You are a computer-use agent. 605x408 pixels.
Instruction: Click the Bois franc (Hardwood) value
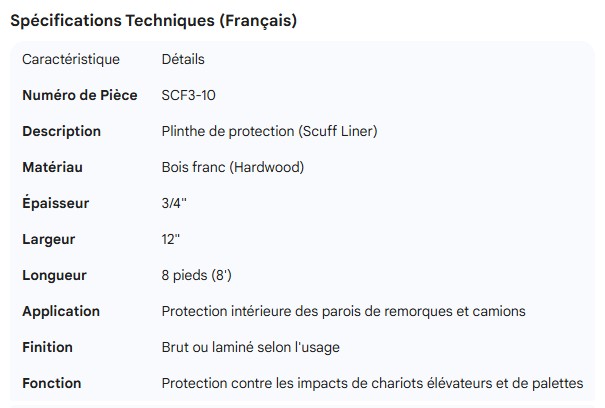click(x=232, y=167)
